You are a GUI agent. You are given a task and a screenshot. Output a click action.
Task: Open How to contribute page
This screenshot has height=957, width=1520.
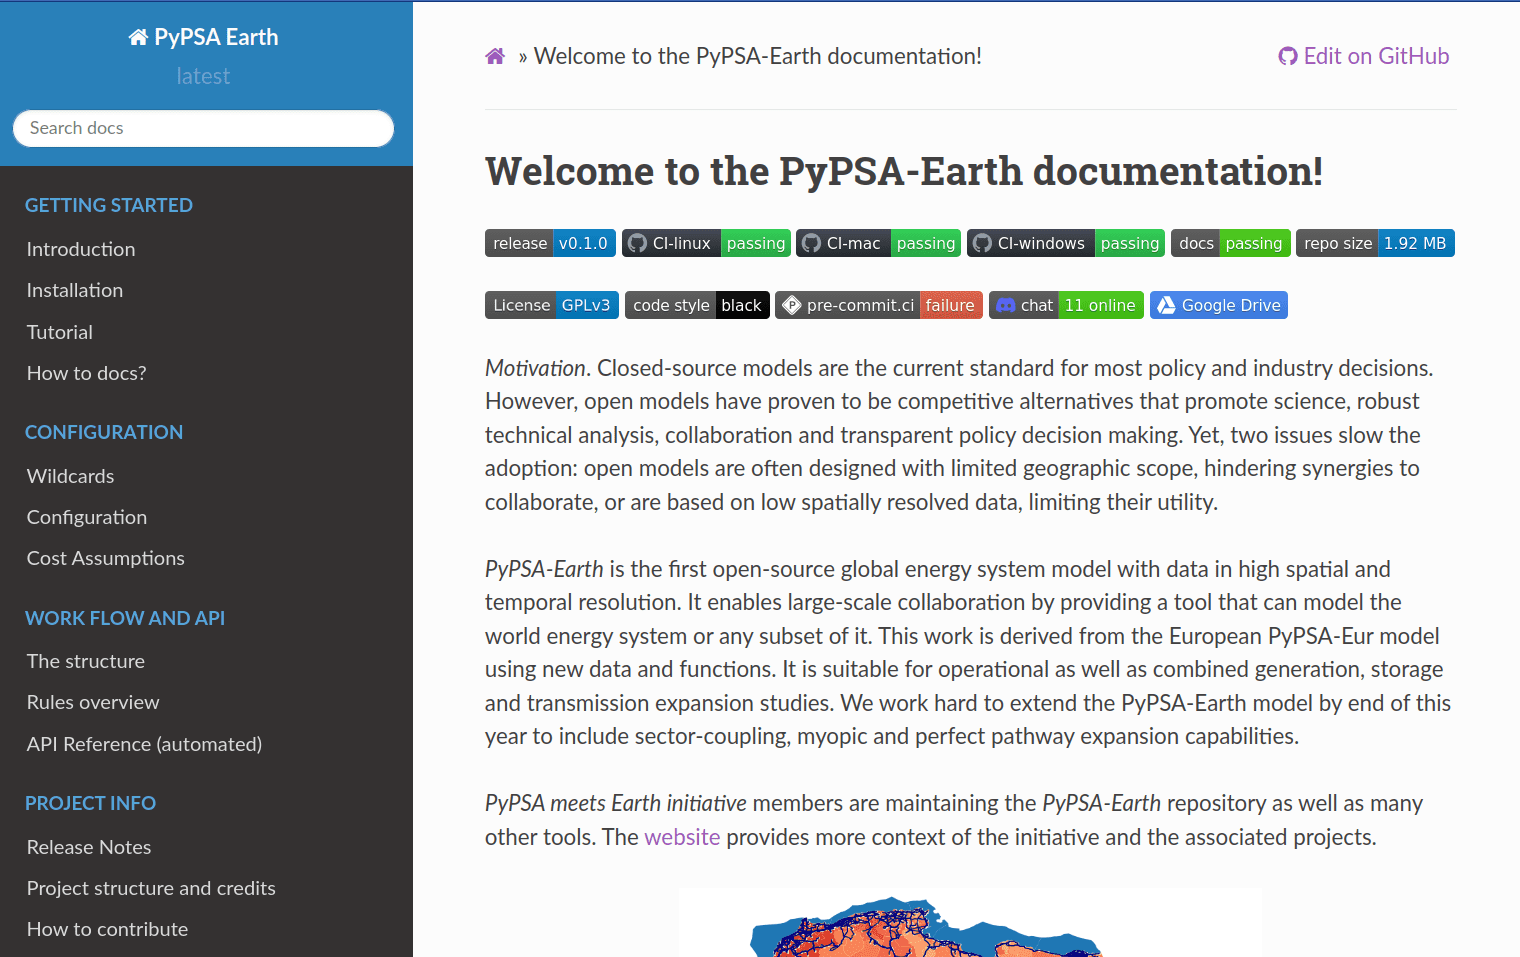[x=108, y=929]
